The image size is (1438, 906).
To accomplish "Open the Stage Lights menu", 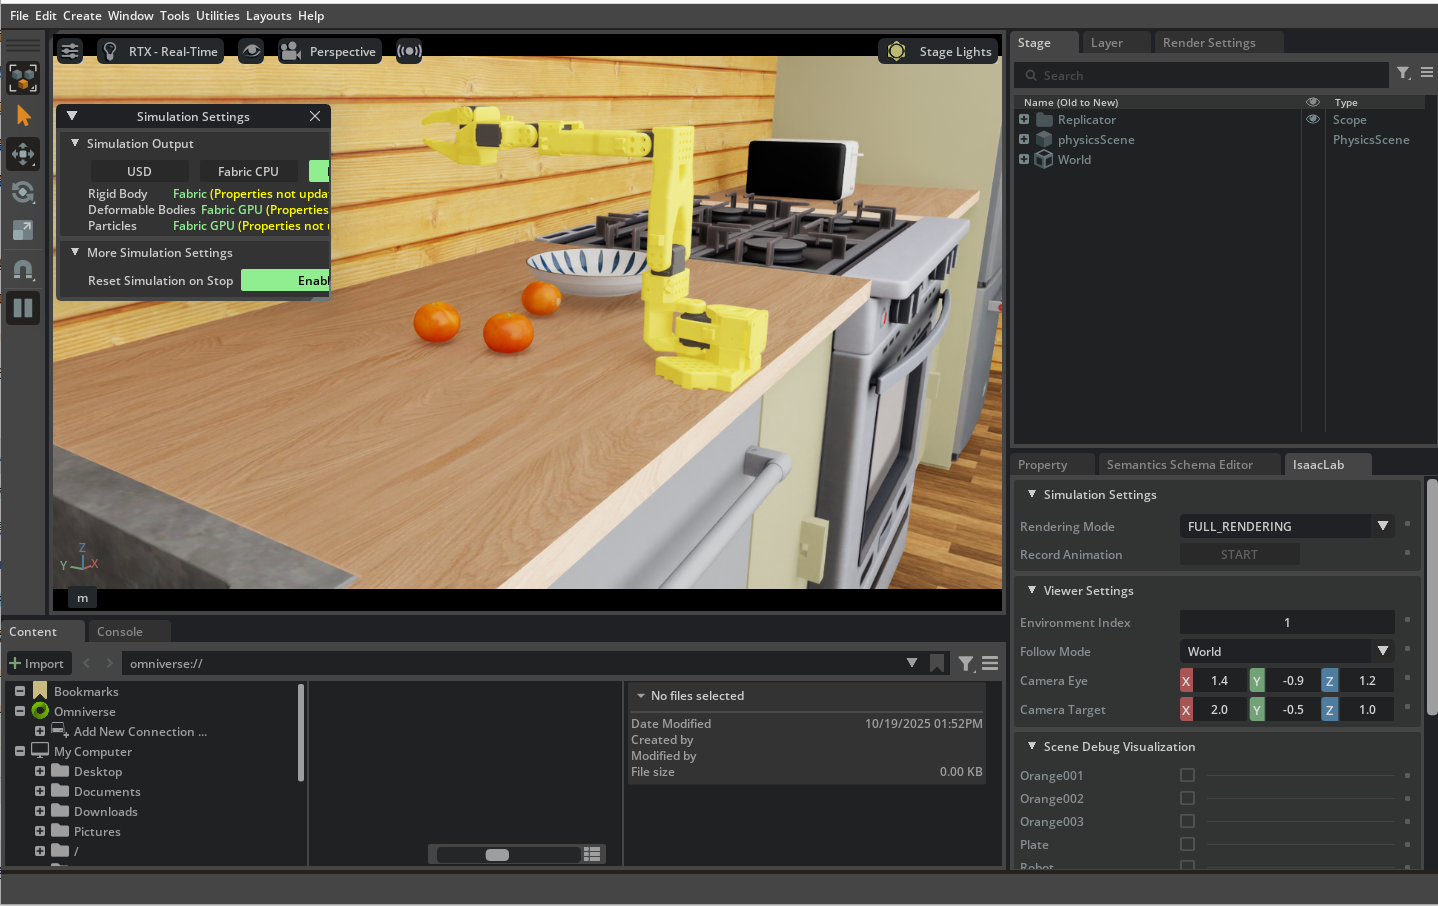I will [938, 51].
